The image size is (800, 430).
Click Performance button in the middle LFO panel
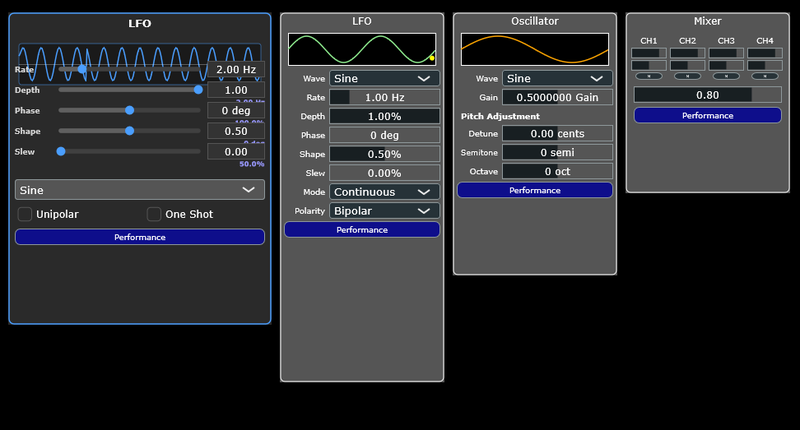coord(362,230)
